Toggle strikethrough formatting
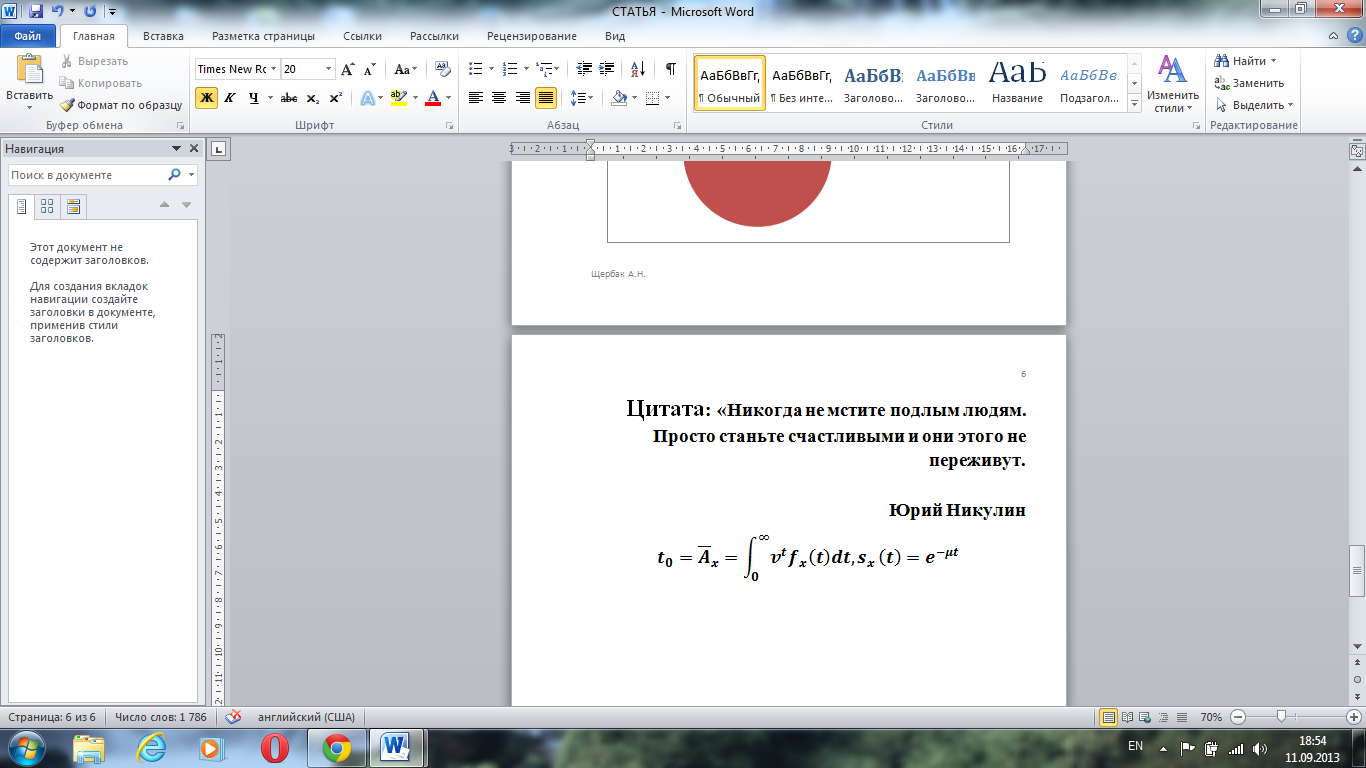Image resolution: width=1366 pixels, height=768 pixels. pos(289,98)
